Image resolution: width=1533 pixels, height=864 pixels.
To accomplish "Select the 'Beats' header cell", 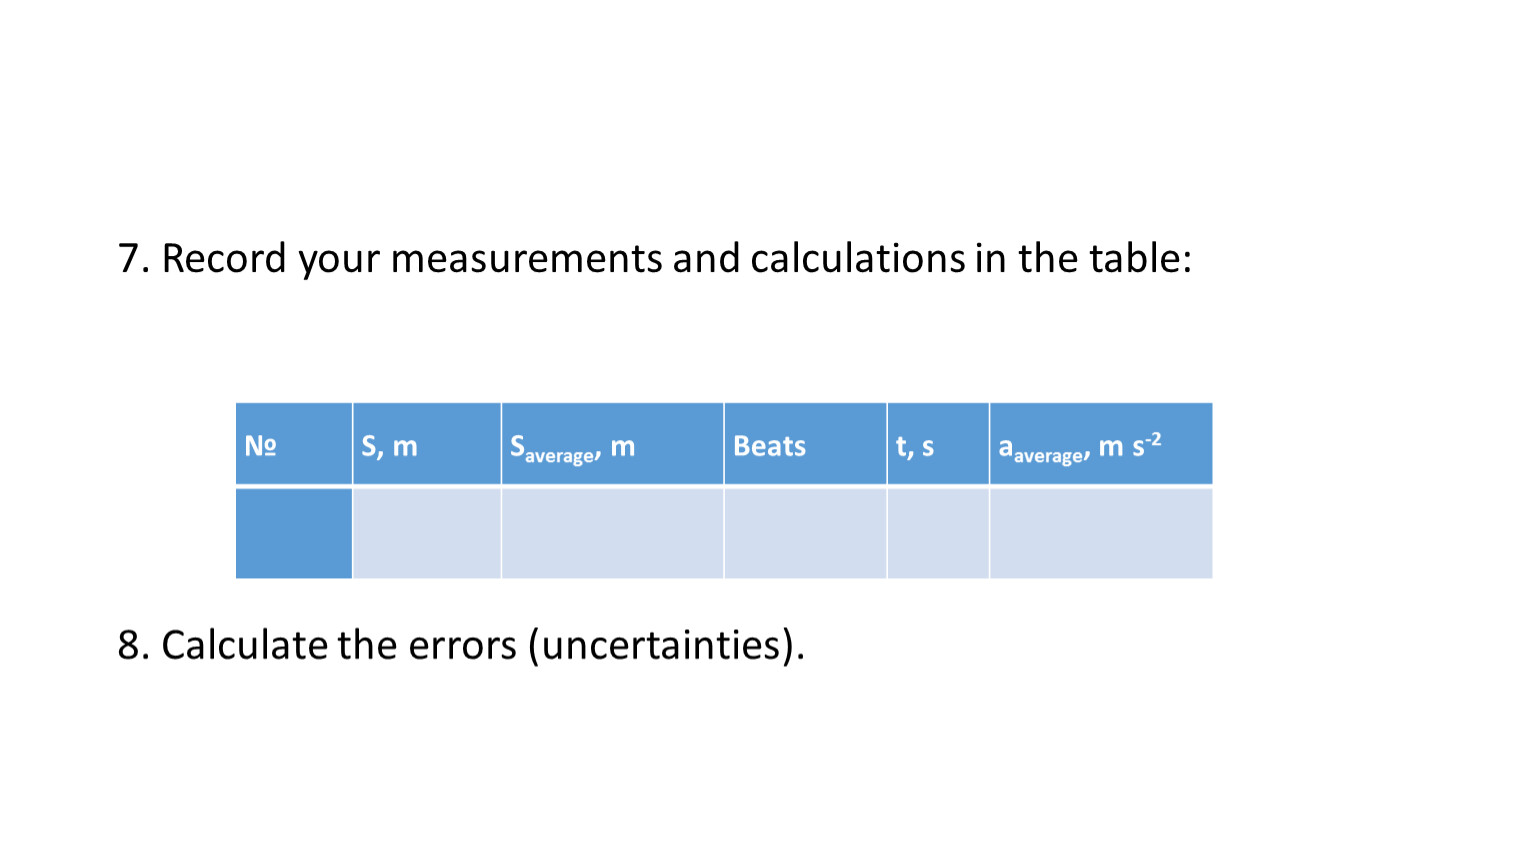I will pyautogui.click(x=804, y=445).
